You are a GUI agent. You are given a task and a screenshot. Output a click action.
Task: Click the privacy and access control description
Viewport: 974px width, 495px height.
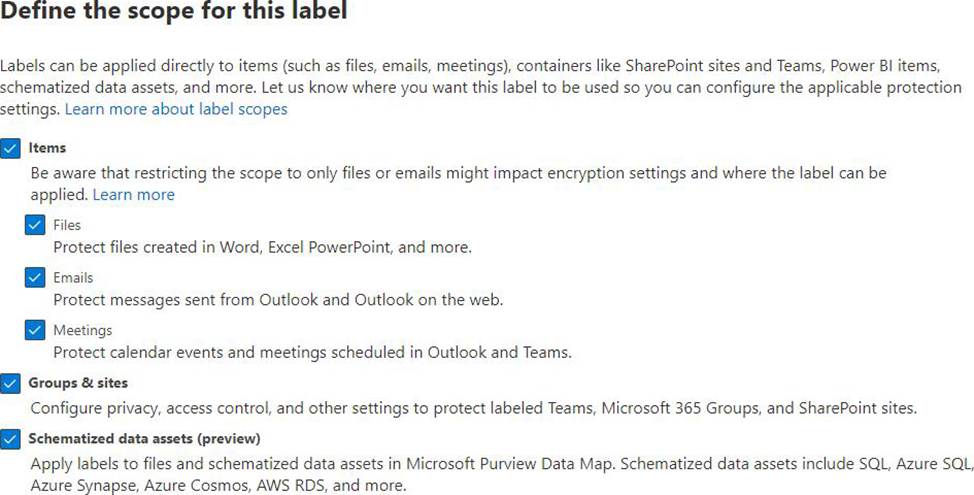[473, 407]
